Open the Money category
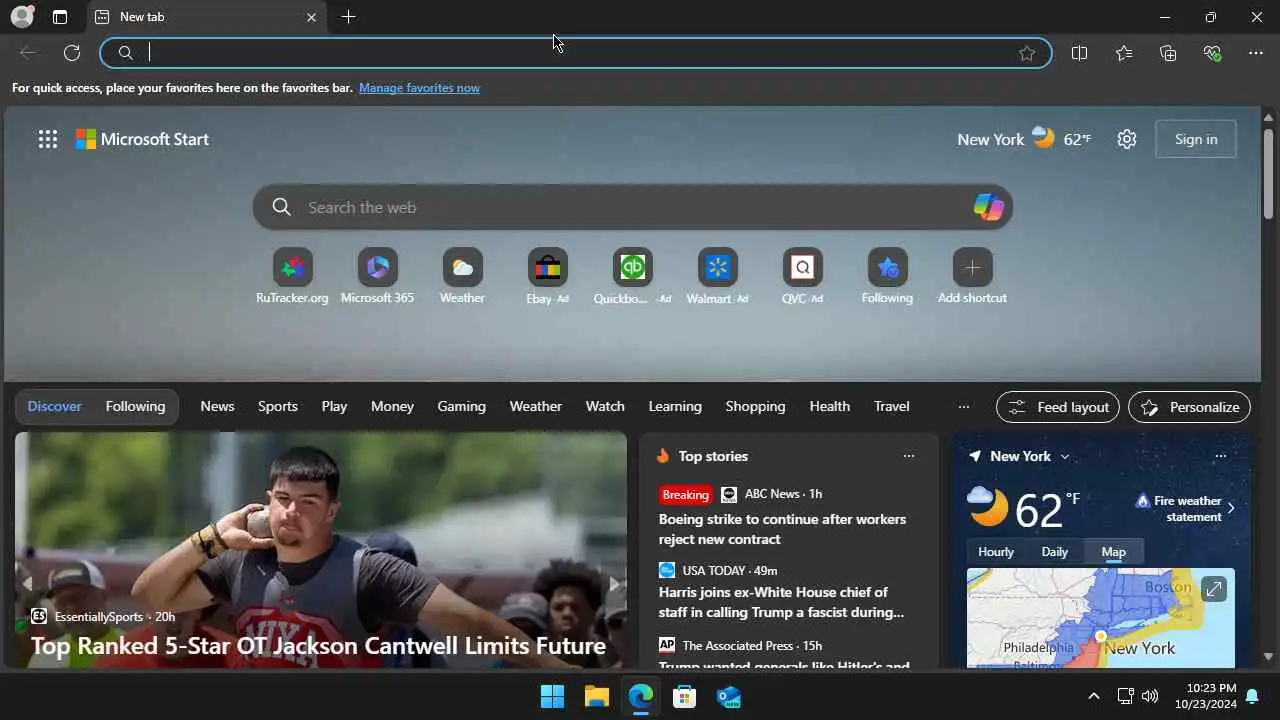 tap(392, 406)
